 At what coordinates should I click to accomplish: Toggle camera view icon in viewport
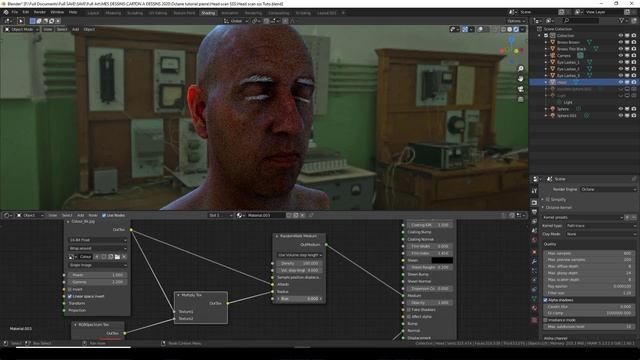pos(520,89)
